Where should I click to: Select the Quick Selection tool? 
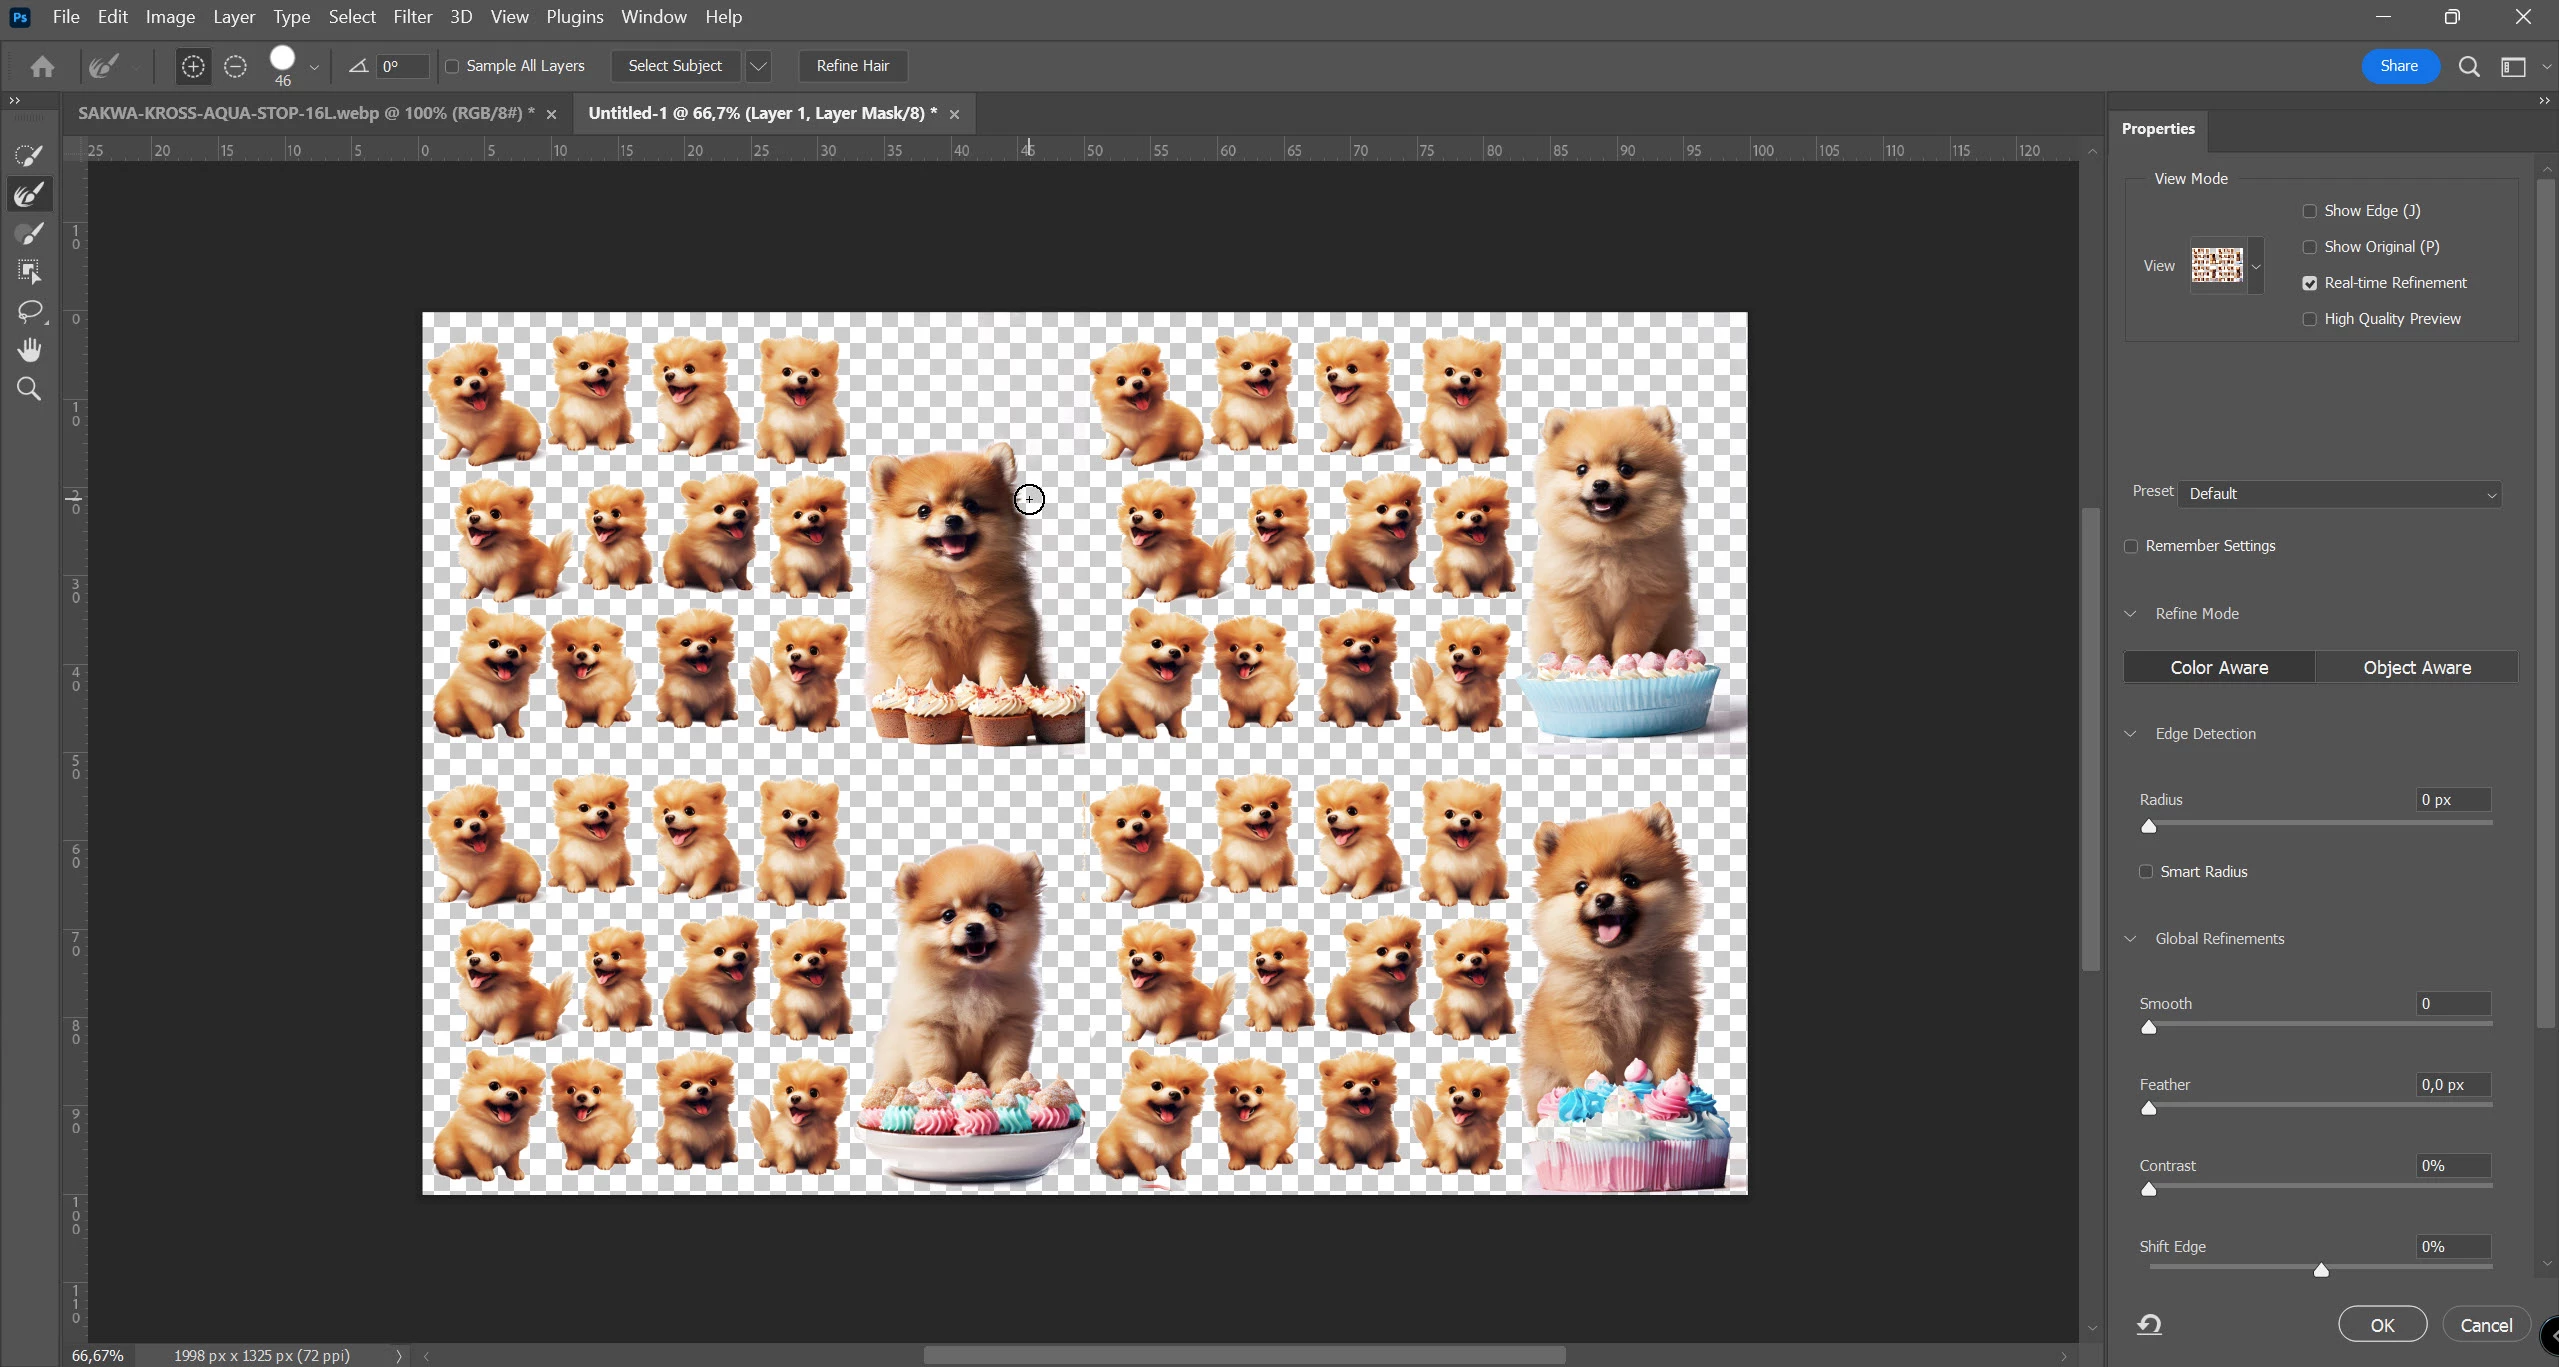tap(29, 155)
